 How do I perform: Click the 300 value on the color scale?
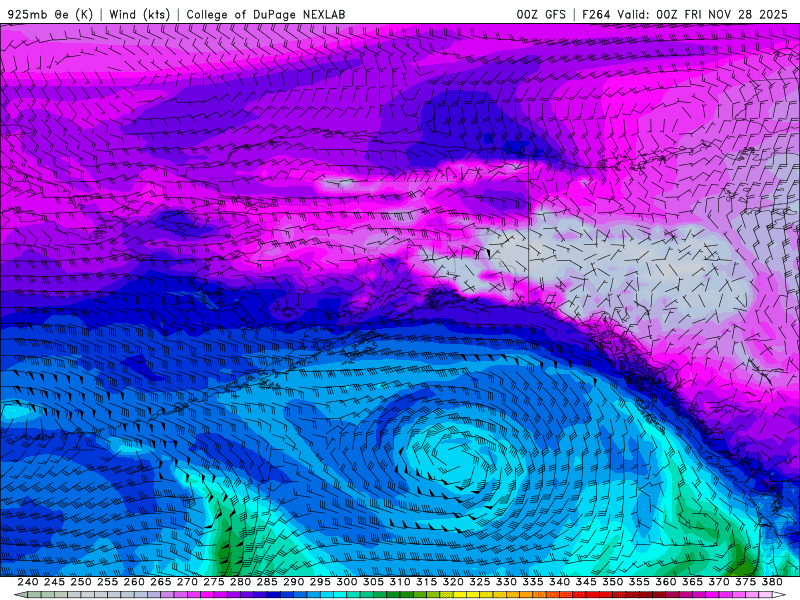346,582
